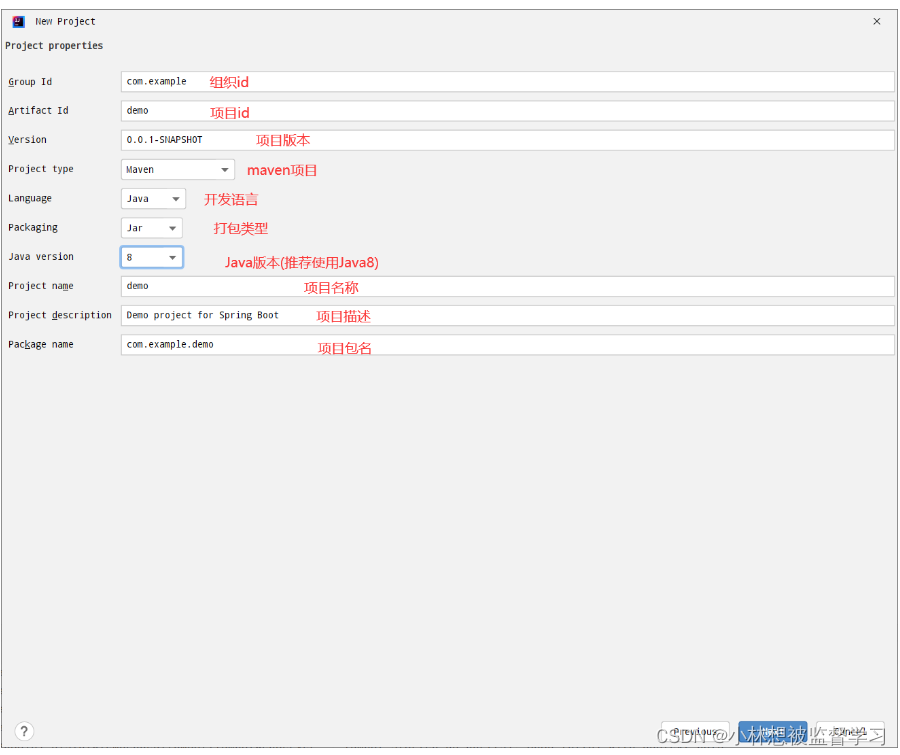
Task: Click the Language label
Action: click(30, 199)
